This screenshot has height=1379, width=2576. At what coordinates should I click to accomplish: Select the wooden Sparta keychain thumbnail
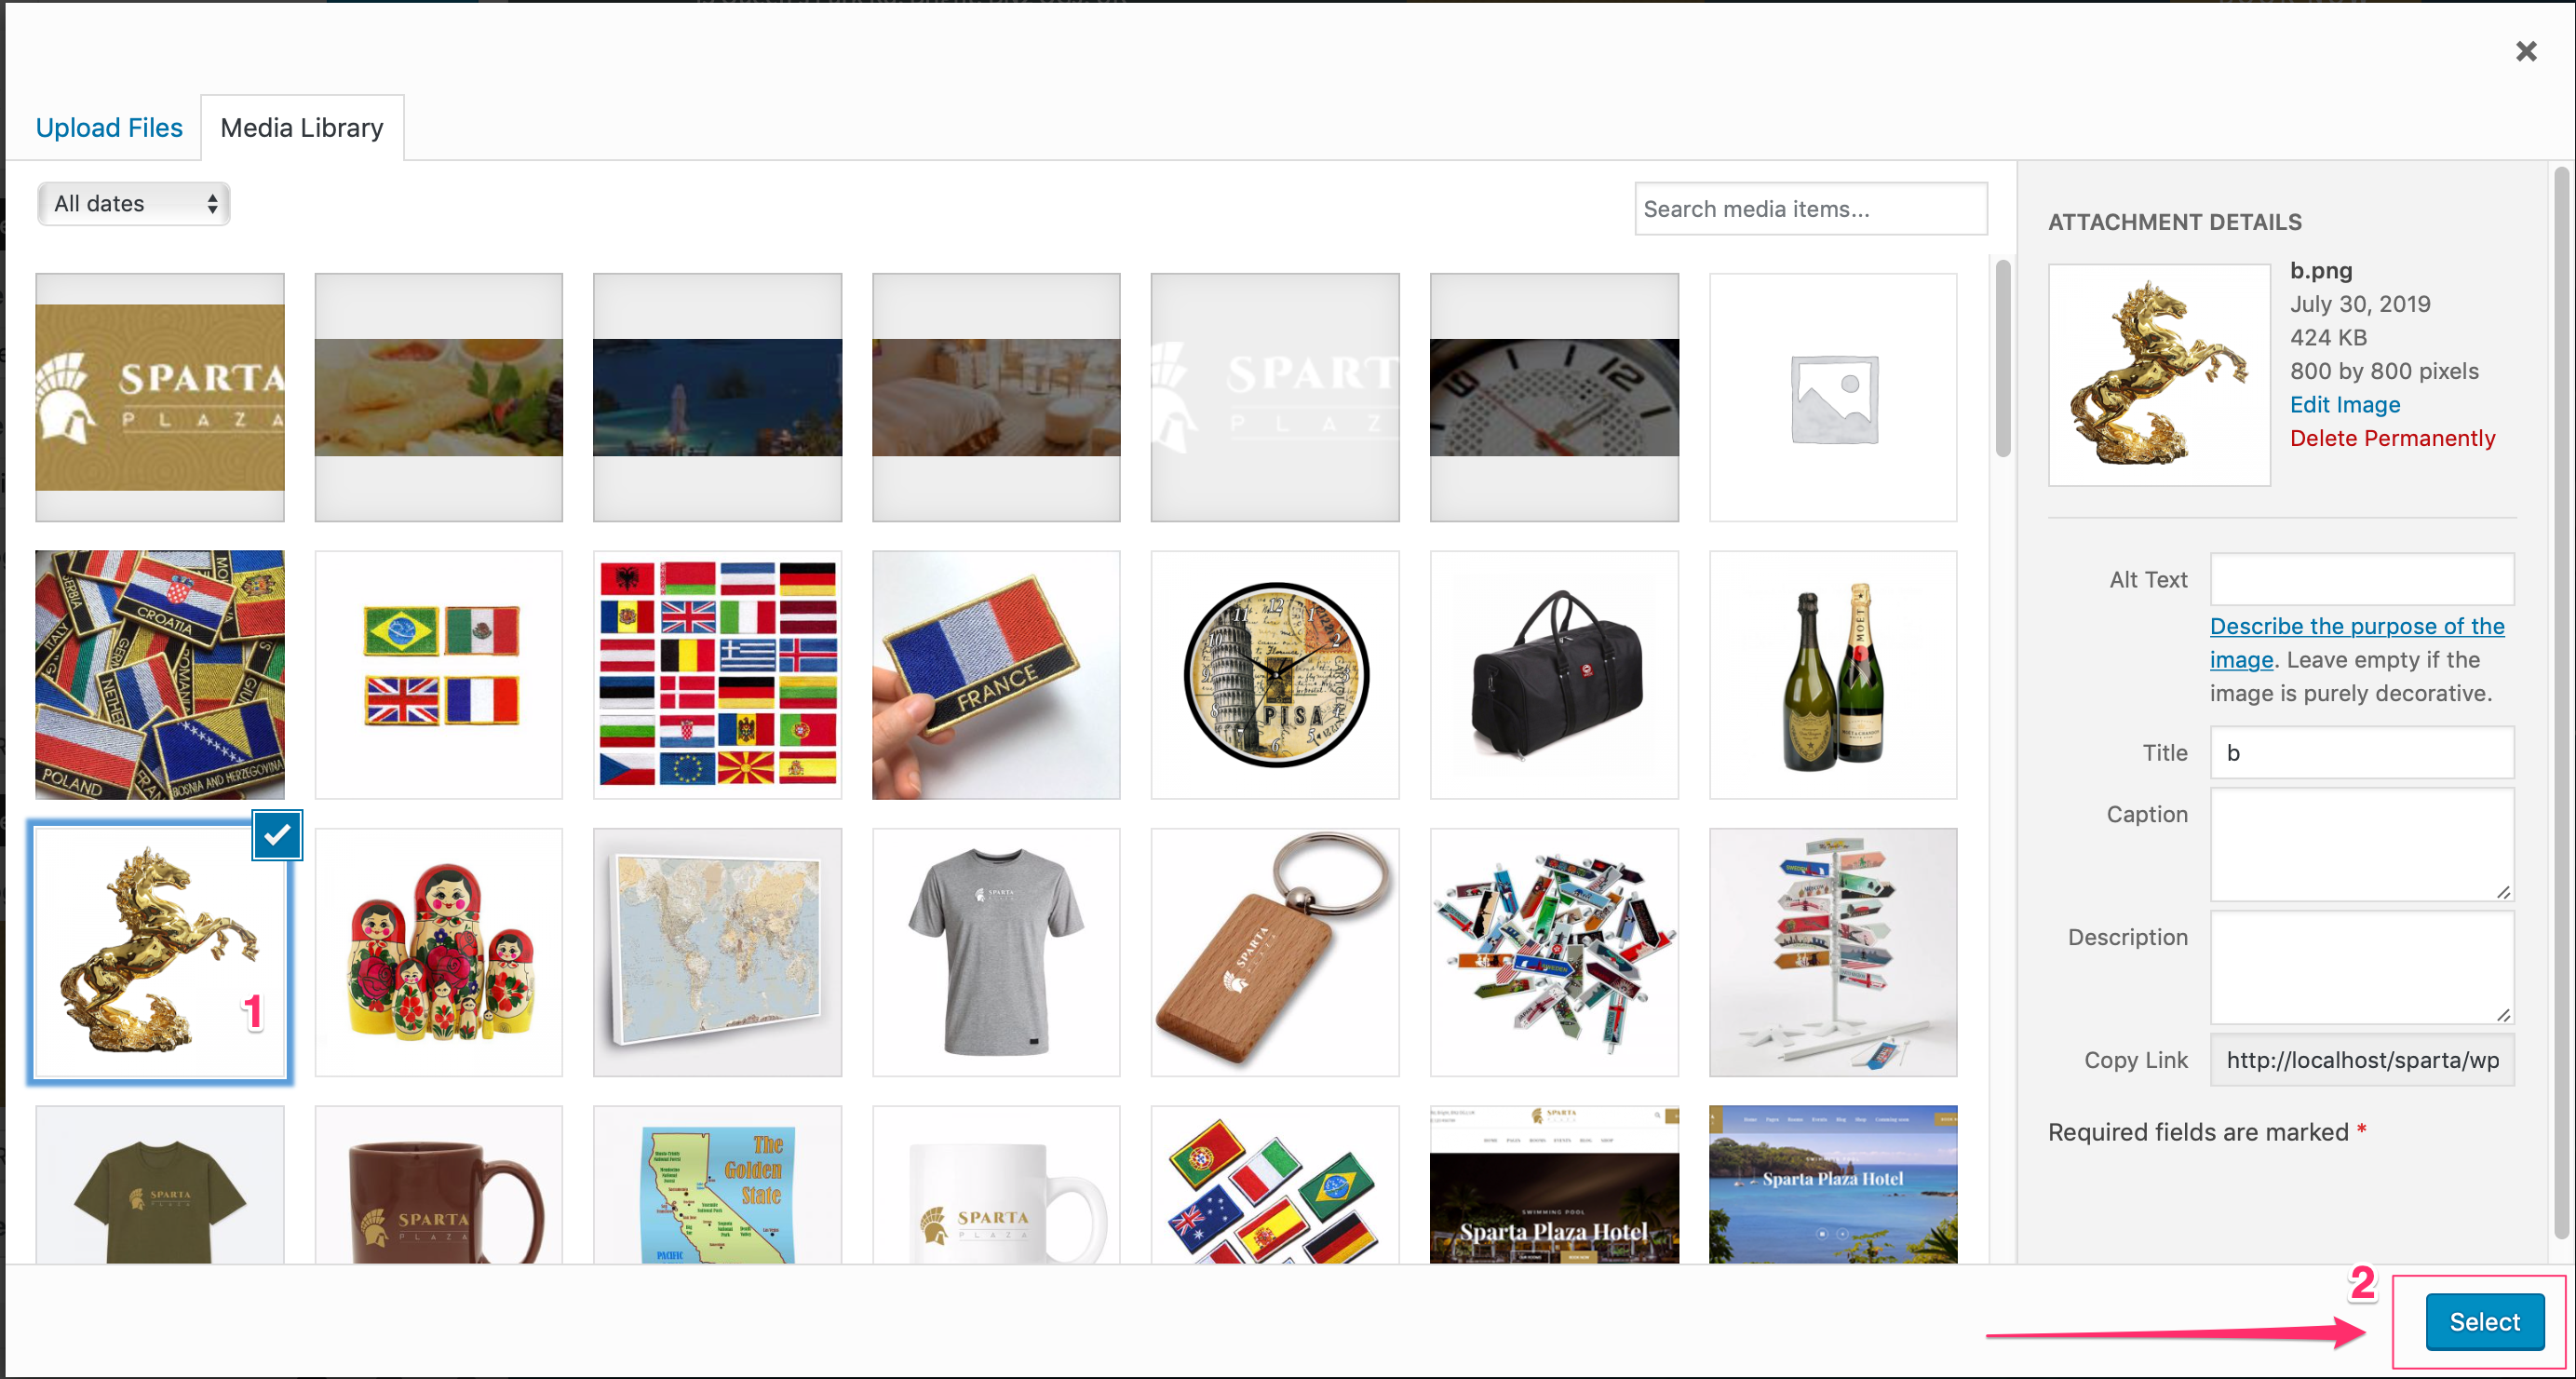click(1274, 952)
